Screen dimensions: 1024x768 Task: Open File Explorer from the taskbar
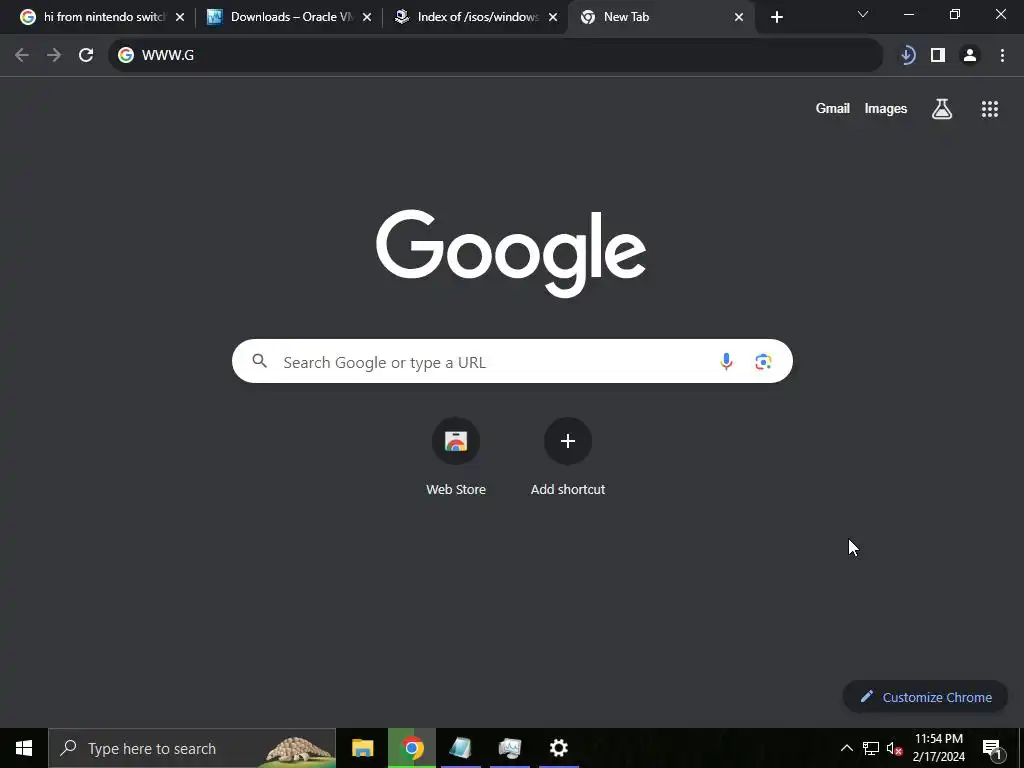362,748
